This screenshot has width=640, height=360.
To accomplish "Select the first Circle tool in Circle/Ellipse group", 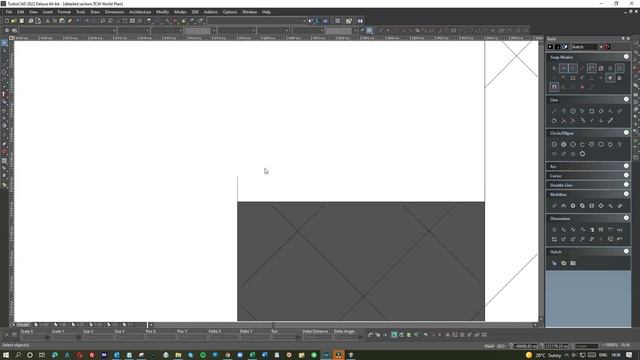I will point(554,144).
